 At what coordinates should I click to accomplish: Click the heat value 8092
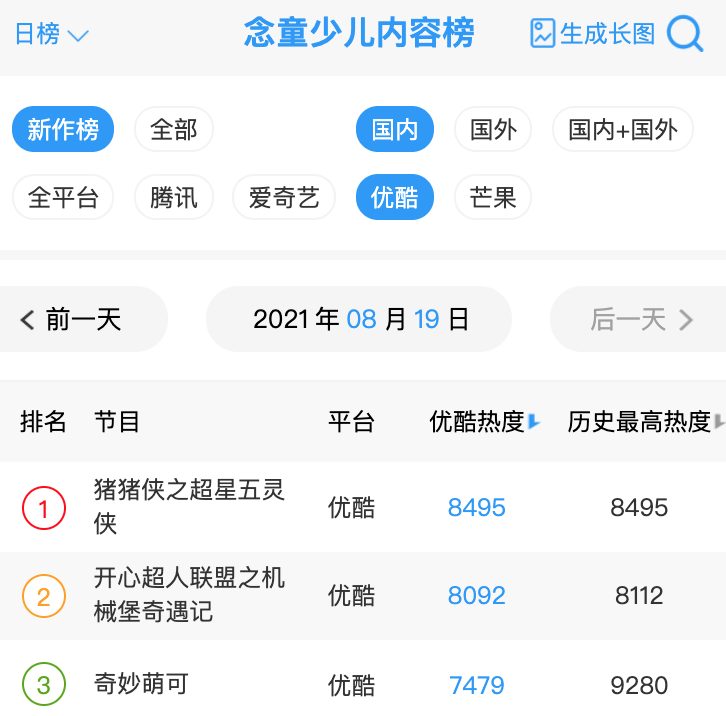point(476,596)
